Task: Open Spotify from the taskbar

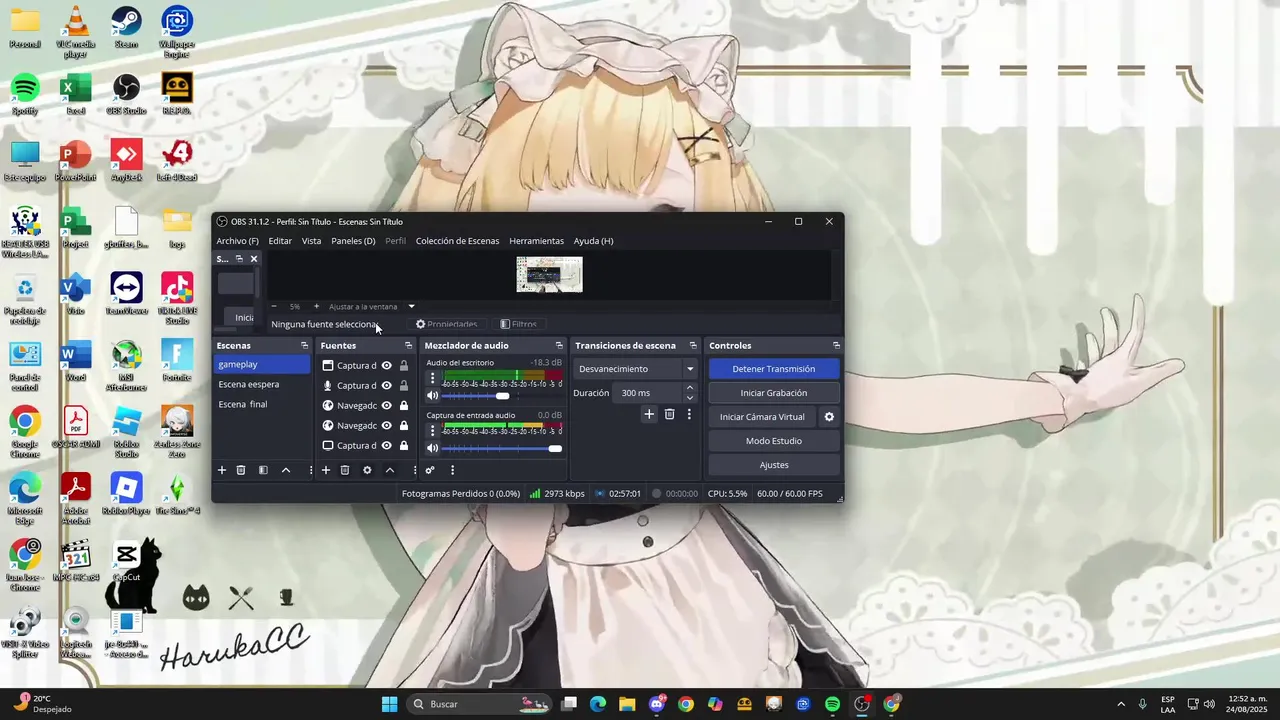Action: tap(833, 704)
